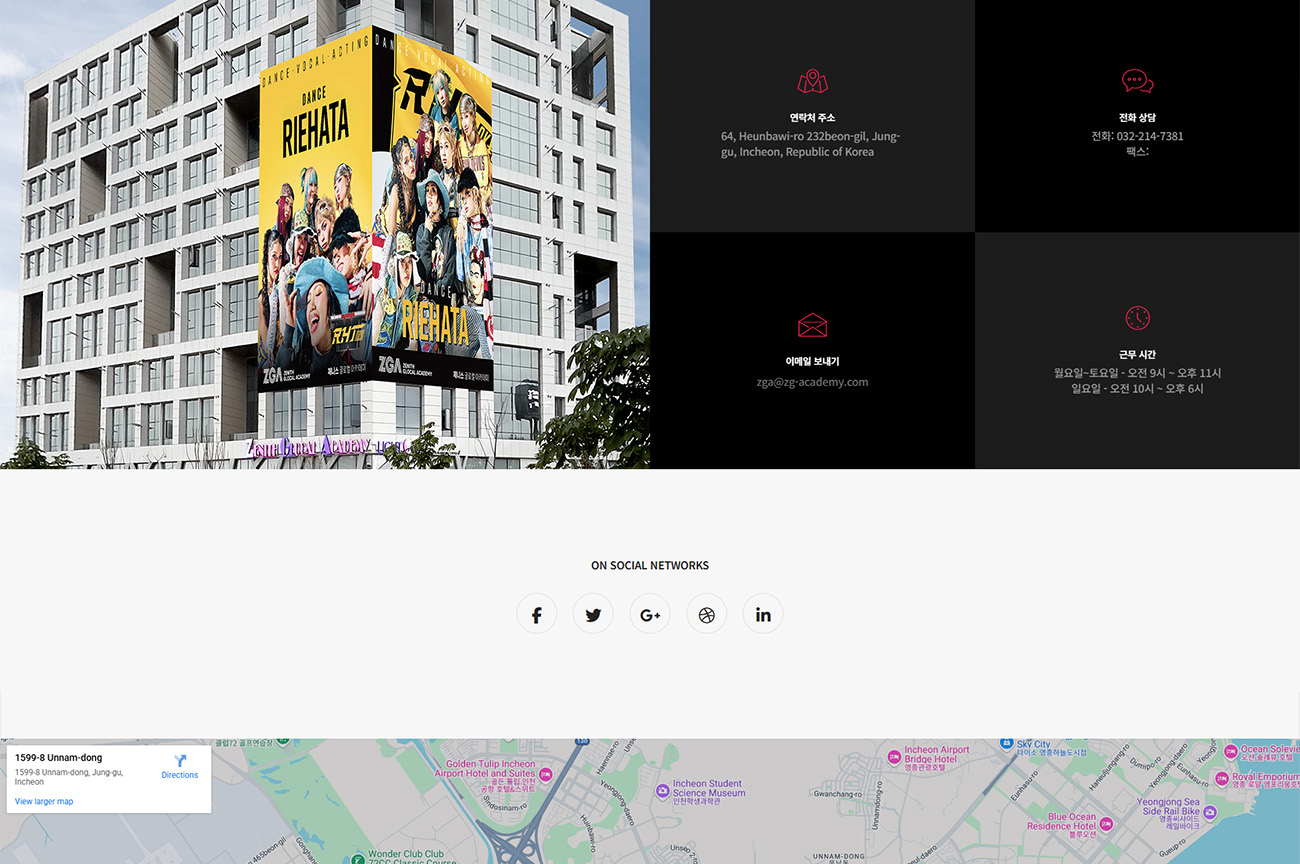Click the Incheon Student Science Museum marker
Image resolution: width=1300 pixels, height=864 pixels.
[x=662, y=791]
